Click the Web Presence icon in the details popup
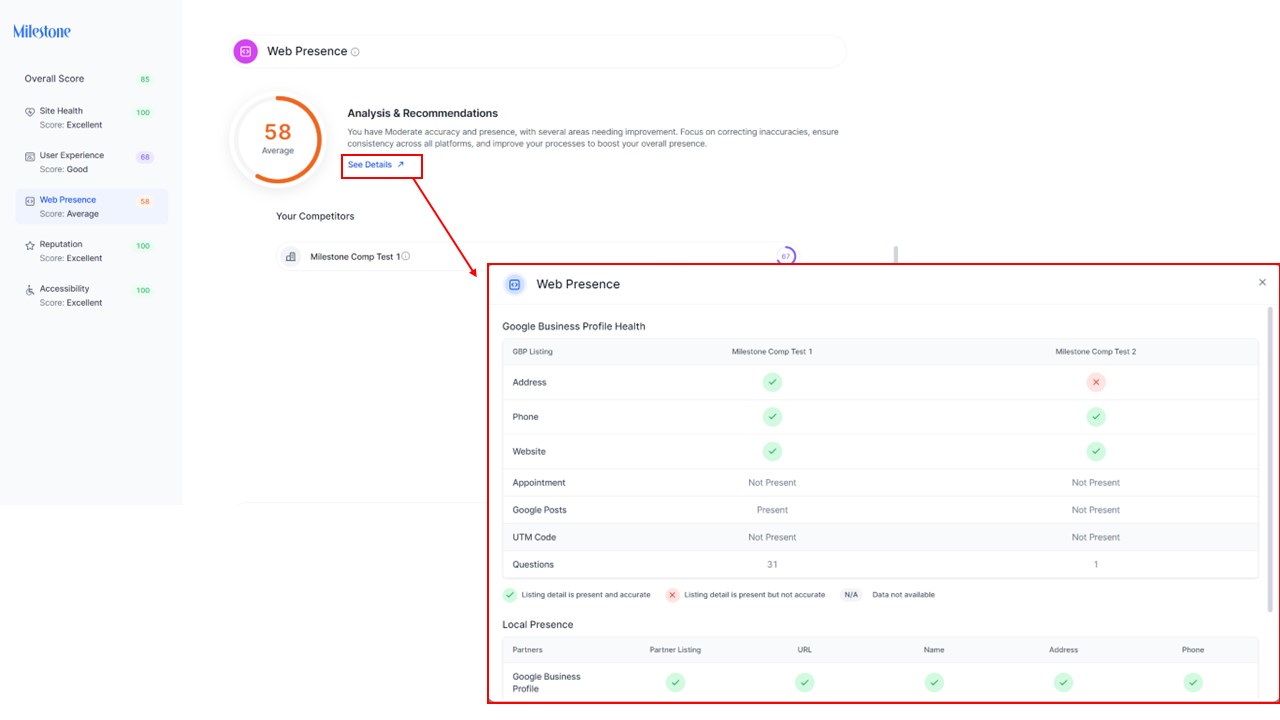The width and height of the screenshot is (1280, 720). [x=514, y=284]
